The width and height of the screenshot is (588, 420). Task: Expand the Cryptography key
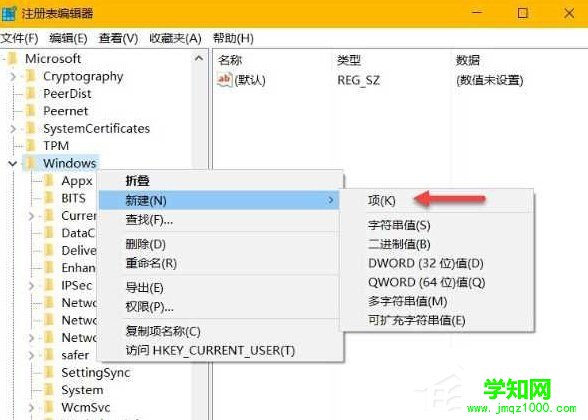point(13,76)
